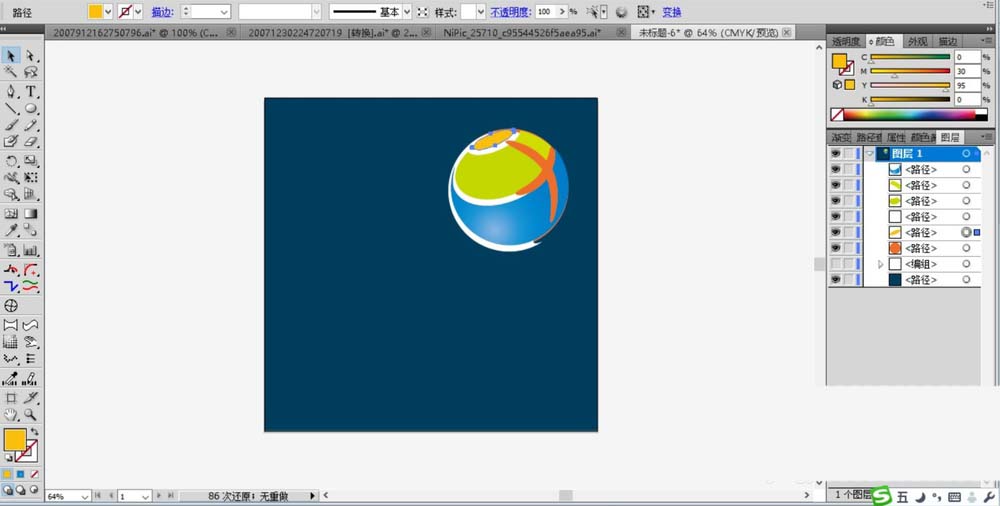The image size is (1000, 506).
Task: Select the Pen tool
Action: 11,92
